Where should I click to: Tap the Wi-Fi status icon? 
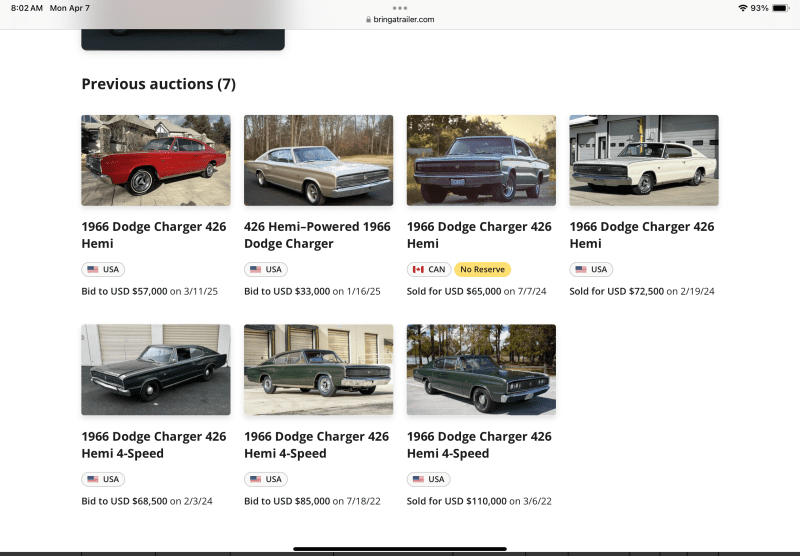742,8
